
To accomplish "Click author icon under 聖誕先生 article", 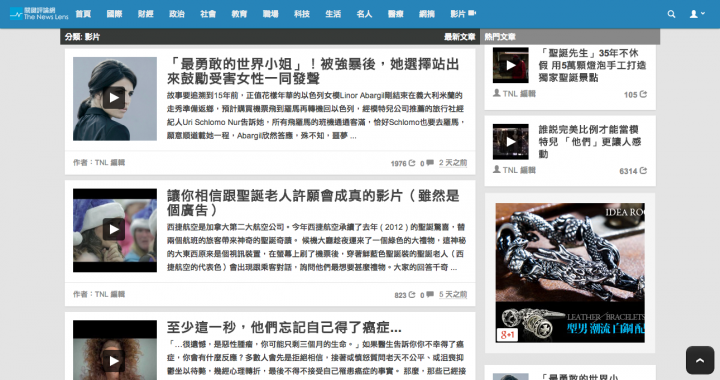I will click(496, 93).
